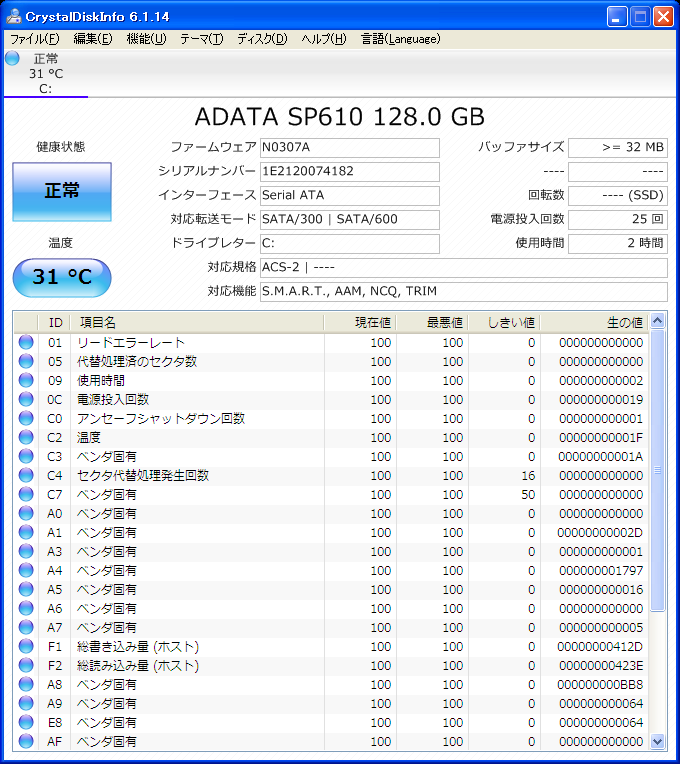
Task: Click status icon of row AF
Action: [26, 741]
